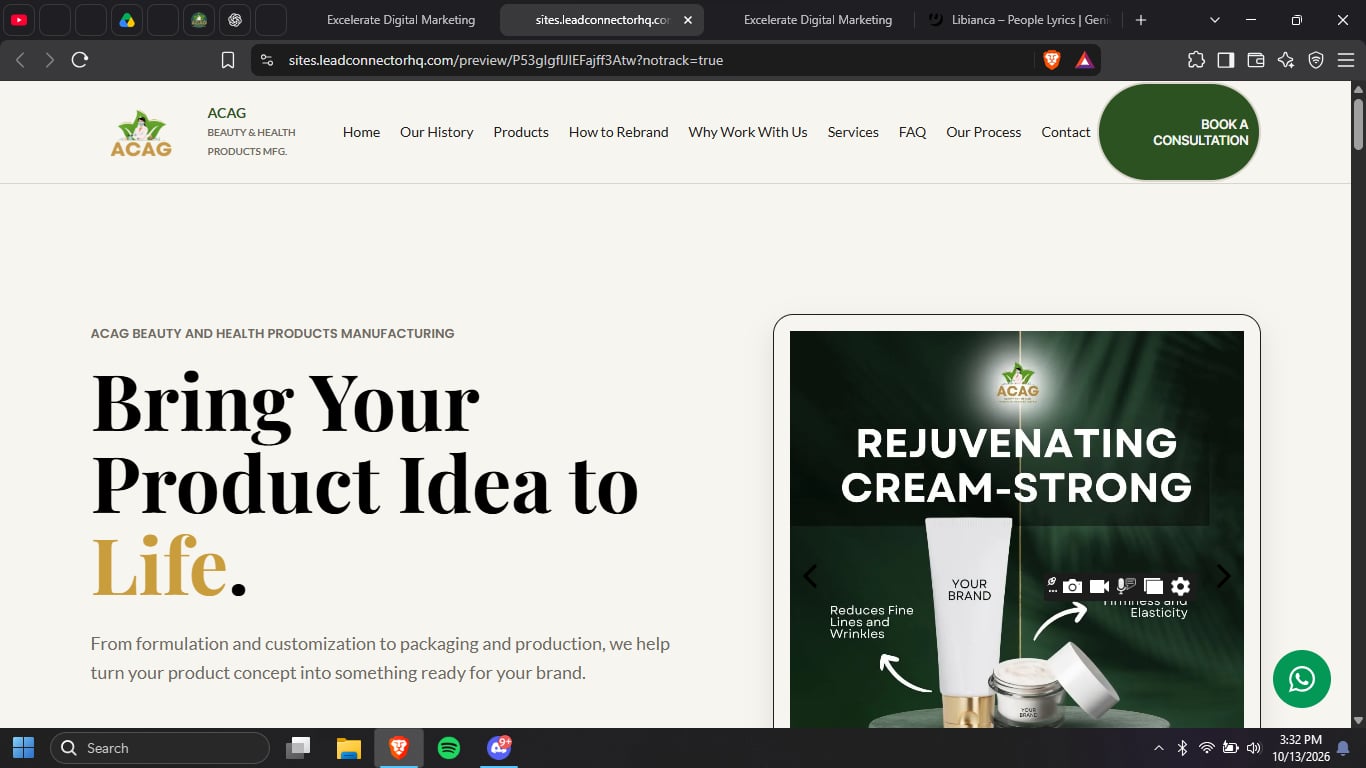The image size is (1366, 768).
Task: Open the Why Work With Us link
Action: pos(748,132)
